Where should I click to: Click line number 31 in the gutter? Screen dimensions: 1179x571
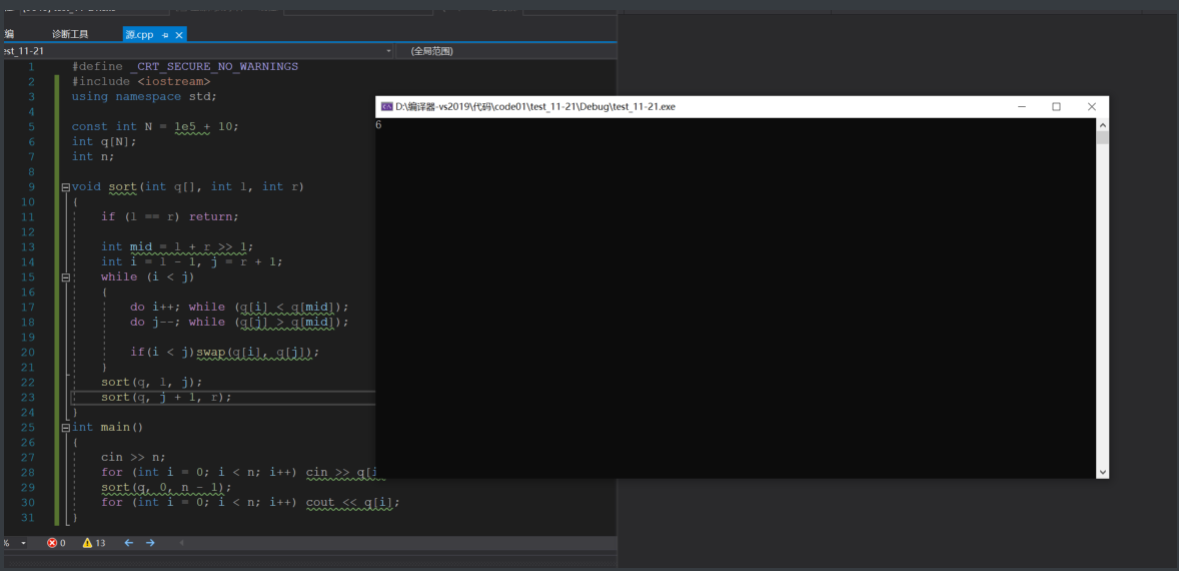28,518
